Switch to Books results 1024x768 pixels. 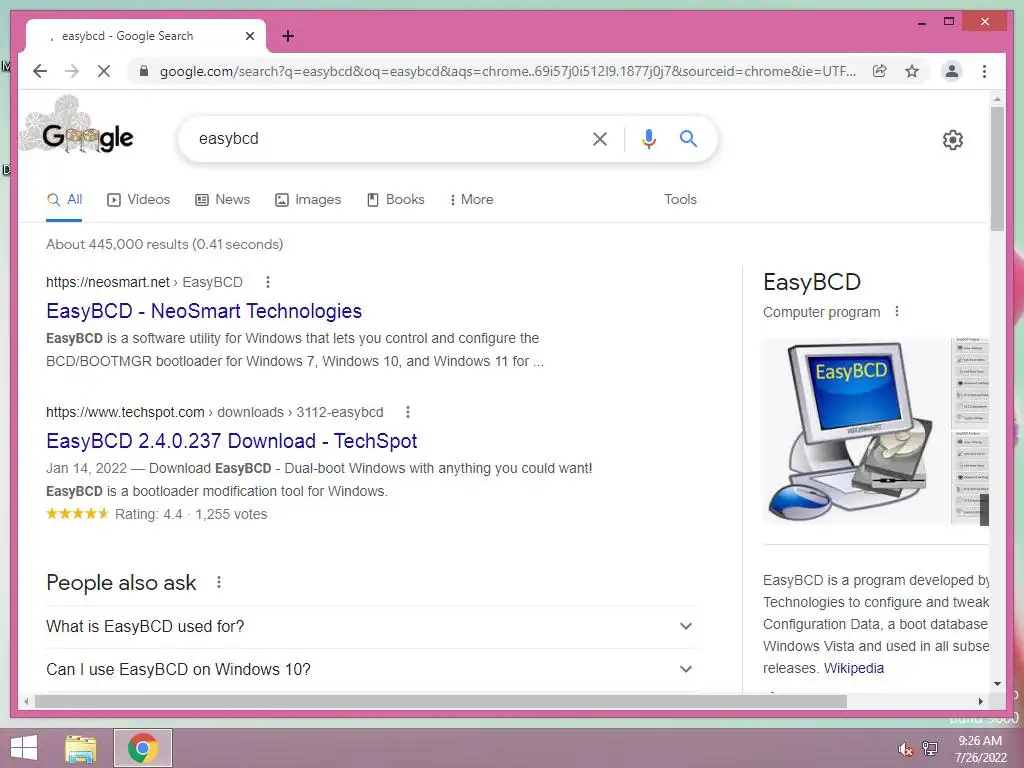(x=396, y=200)
